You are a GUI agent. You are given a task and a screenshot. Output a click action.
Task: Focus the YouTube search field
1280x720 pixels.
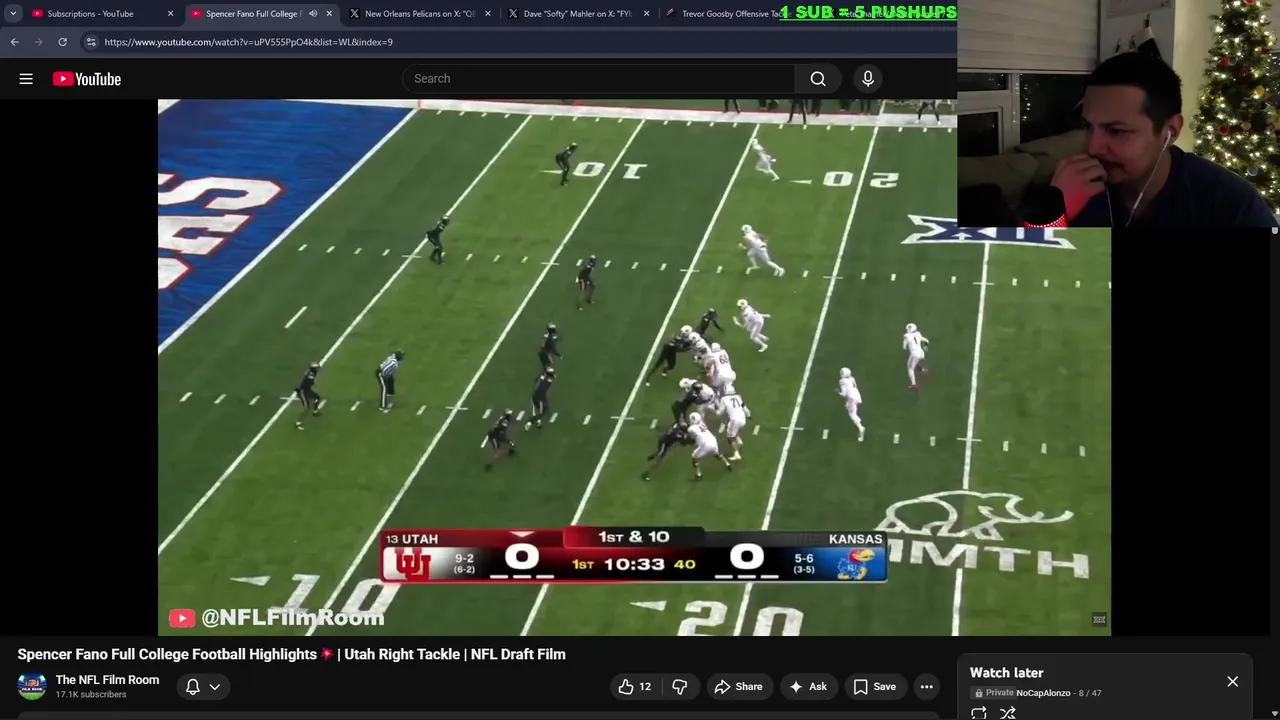tap(599, 79)
